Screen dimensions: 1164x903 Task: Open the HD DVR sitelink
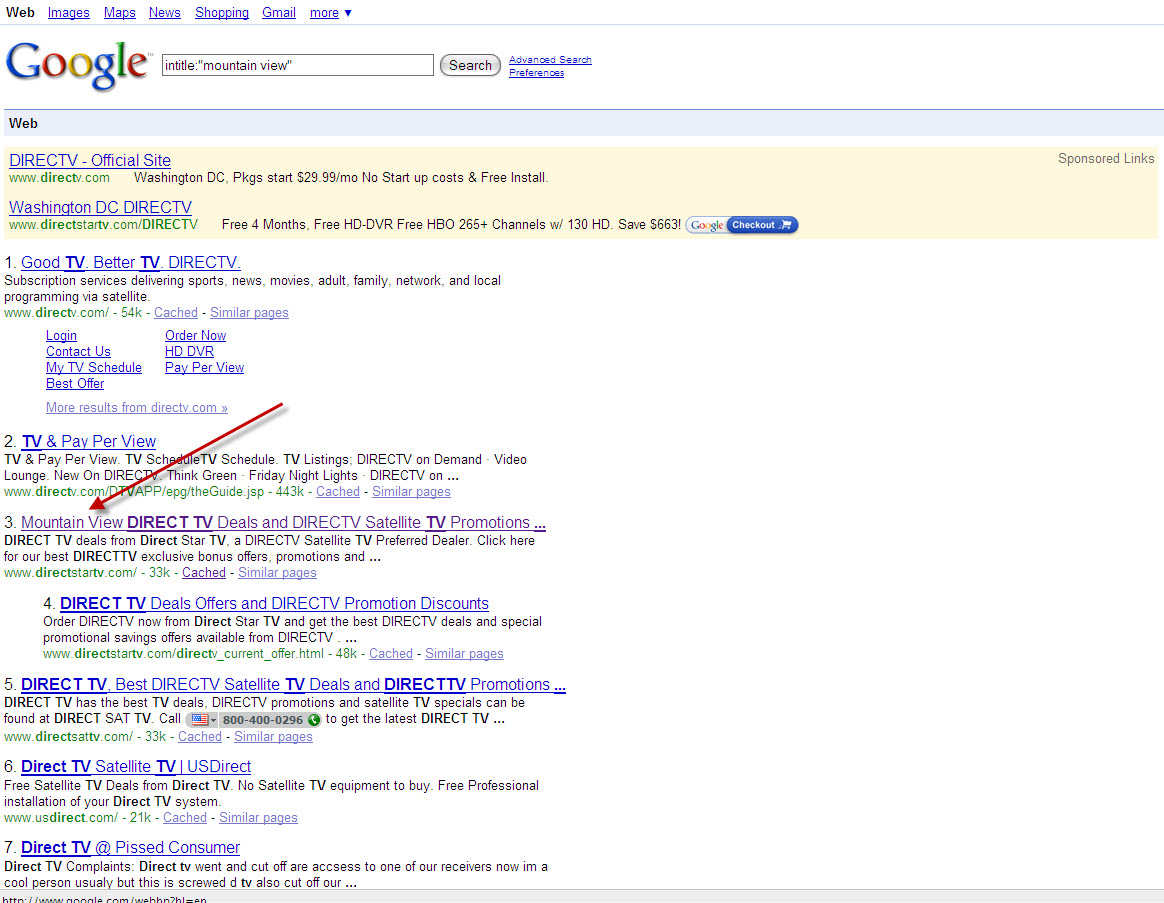point(189,352)
